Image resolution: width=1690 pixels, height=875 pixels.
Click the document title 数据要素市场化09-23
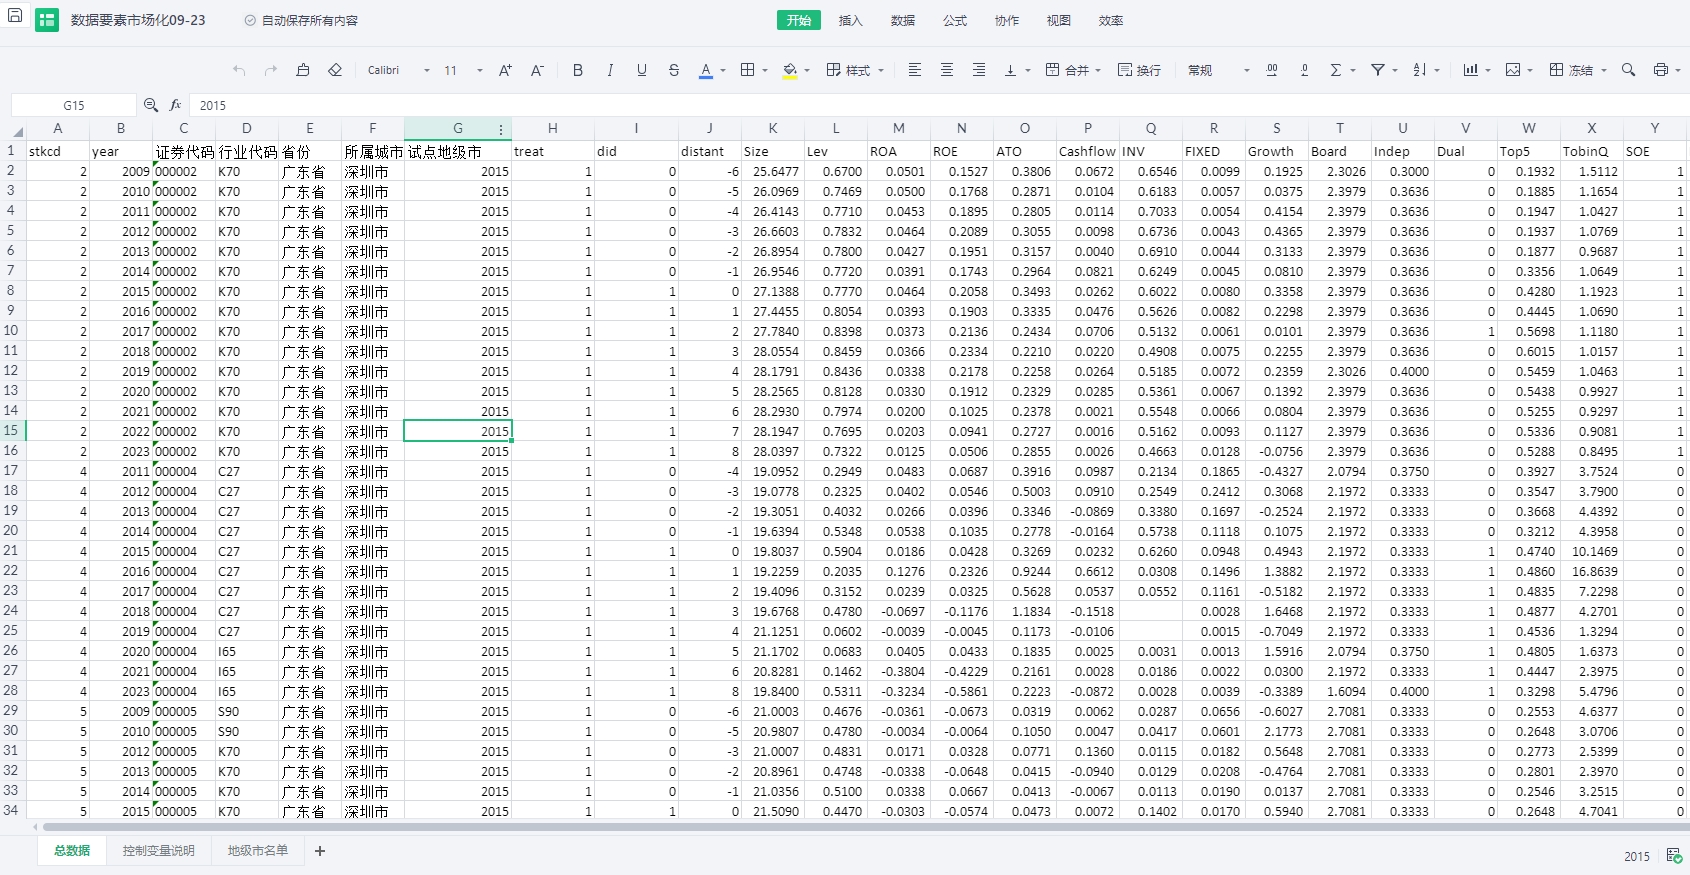[138, 20]
